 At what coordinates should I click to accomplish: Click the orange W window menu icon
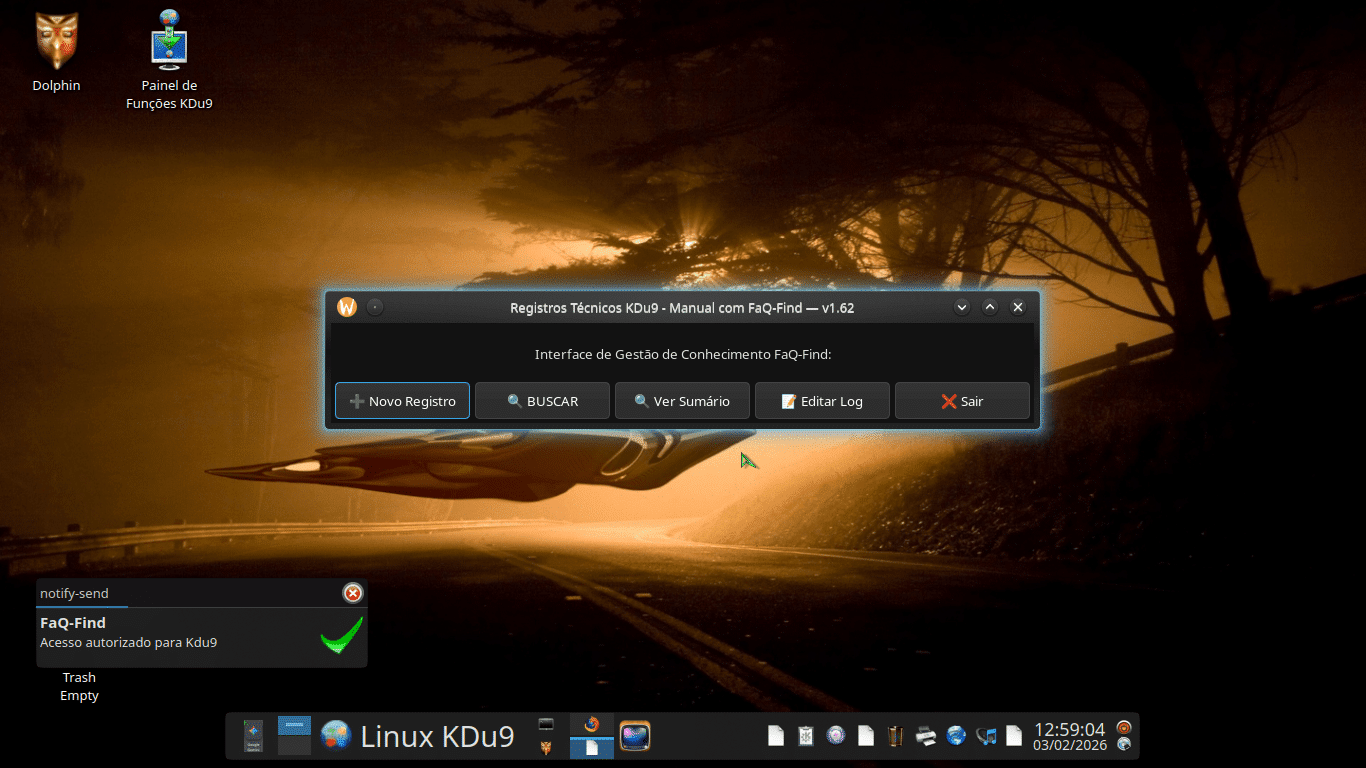click(x=347, y=307)
